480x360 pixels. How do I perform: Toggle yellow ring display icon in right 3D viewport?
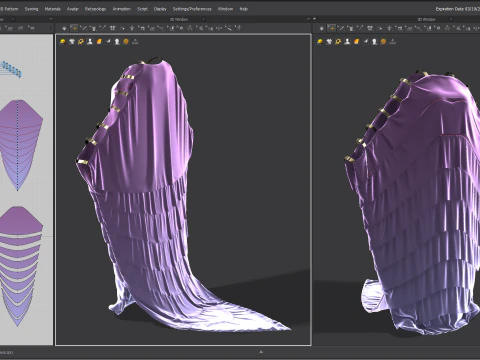click(x=338, y=41)
